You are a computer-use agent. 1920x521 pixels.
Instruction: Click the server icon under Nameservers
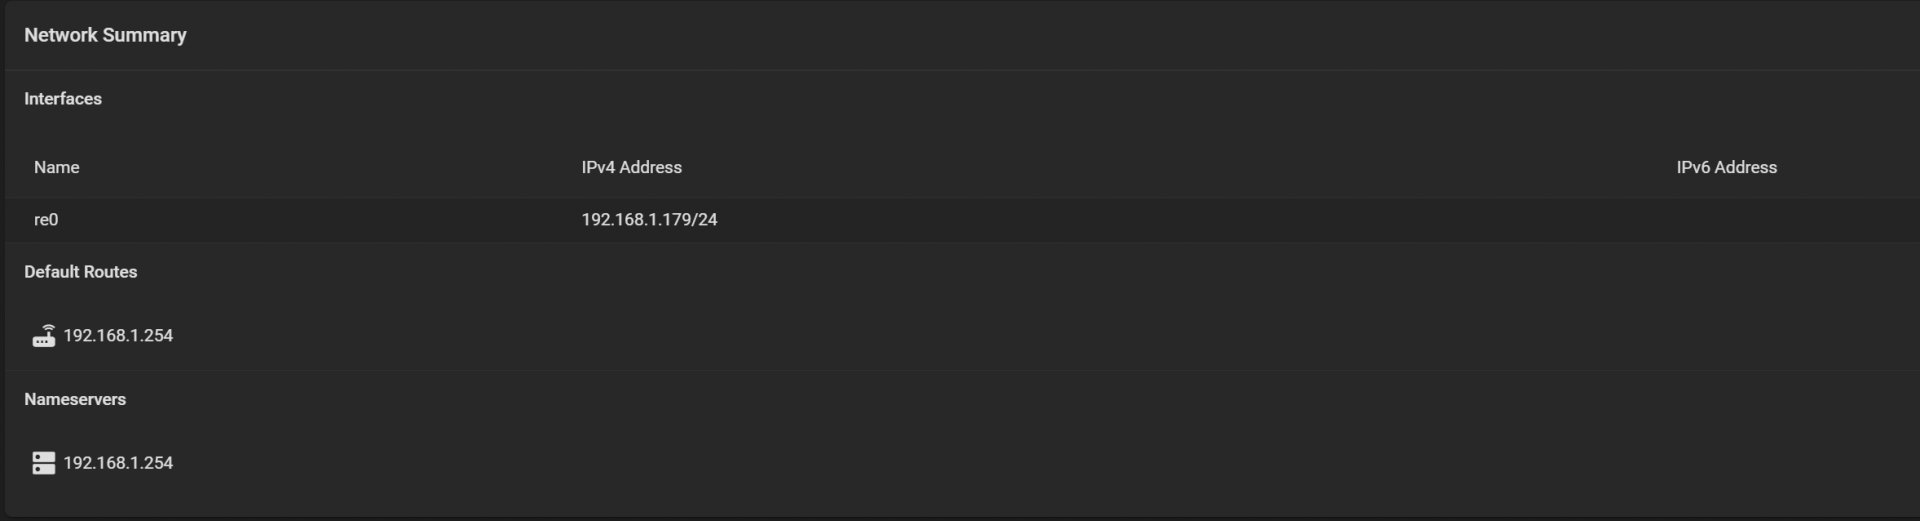click(x=44, y=463)
